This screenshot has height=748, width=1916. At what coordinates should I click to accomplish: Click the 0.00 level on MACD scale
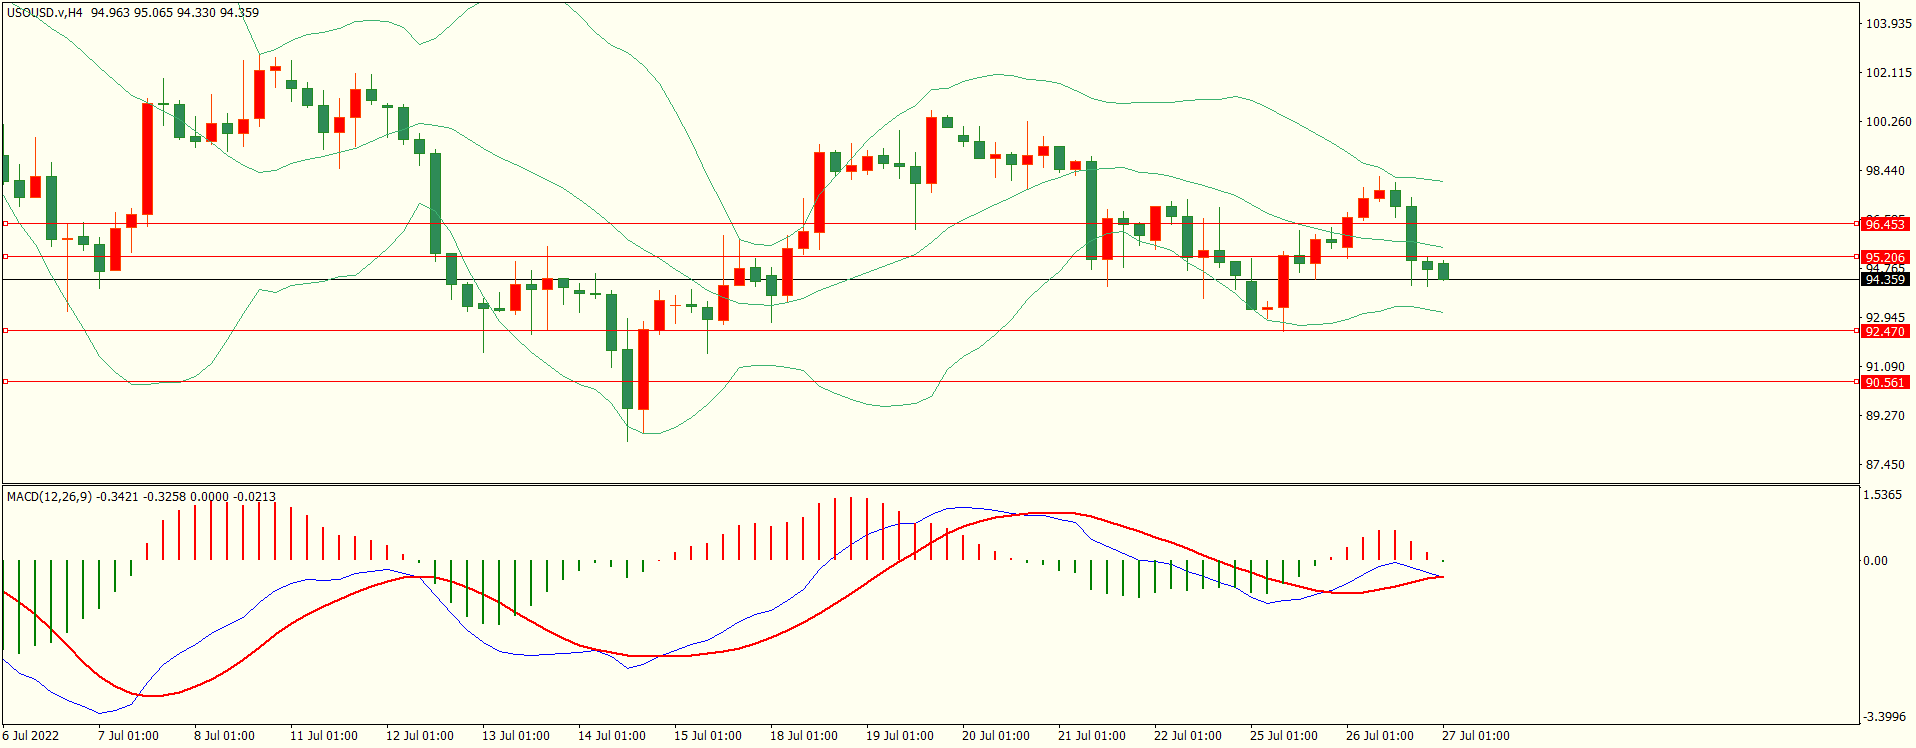[1875, 561]
